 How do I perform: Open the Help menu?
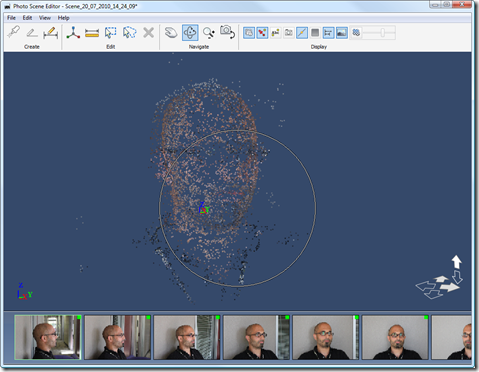pos(63,18)
